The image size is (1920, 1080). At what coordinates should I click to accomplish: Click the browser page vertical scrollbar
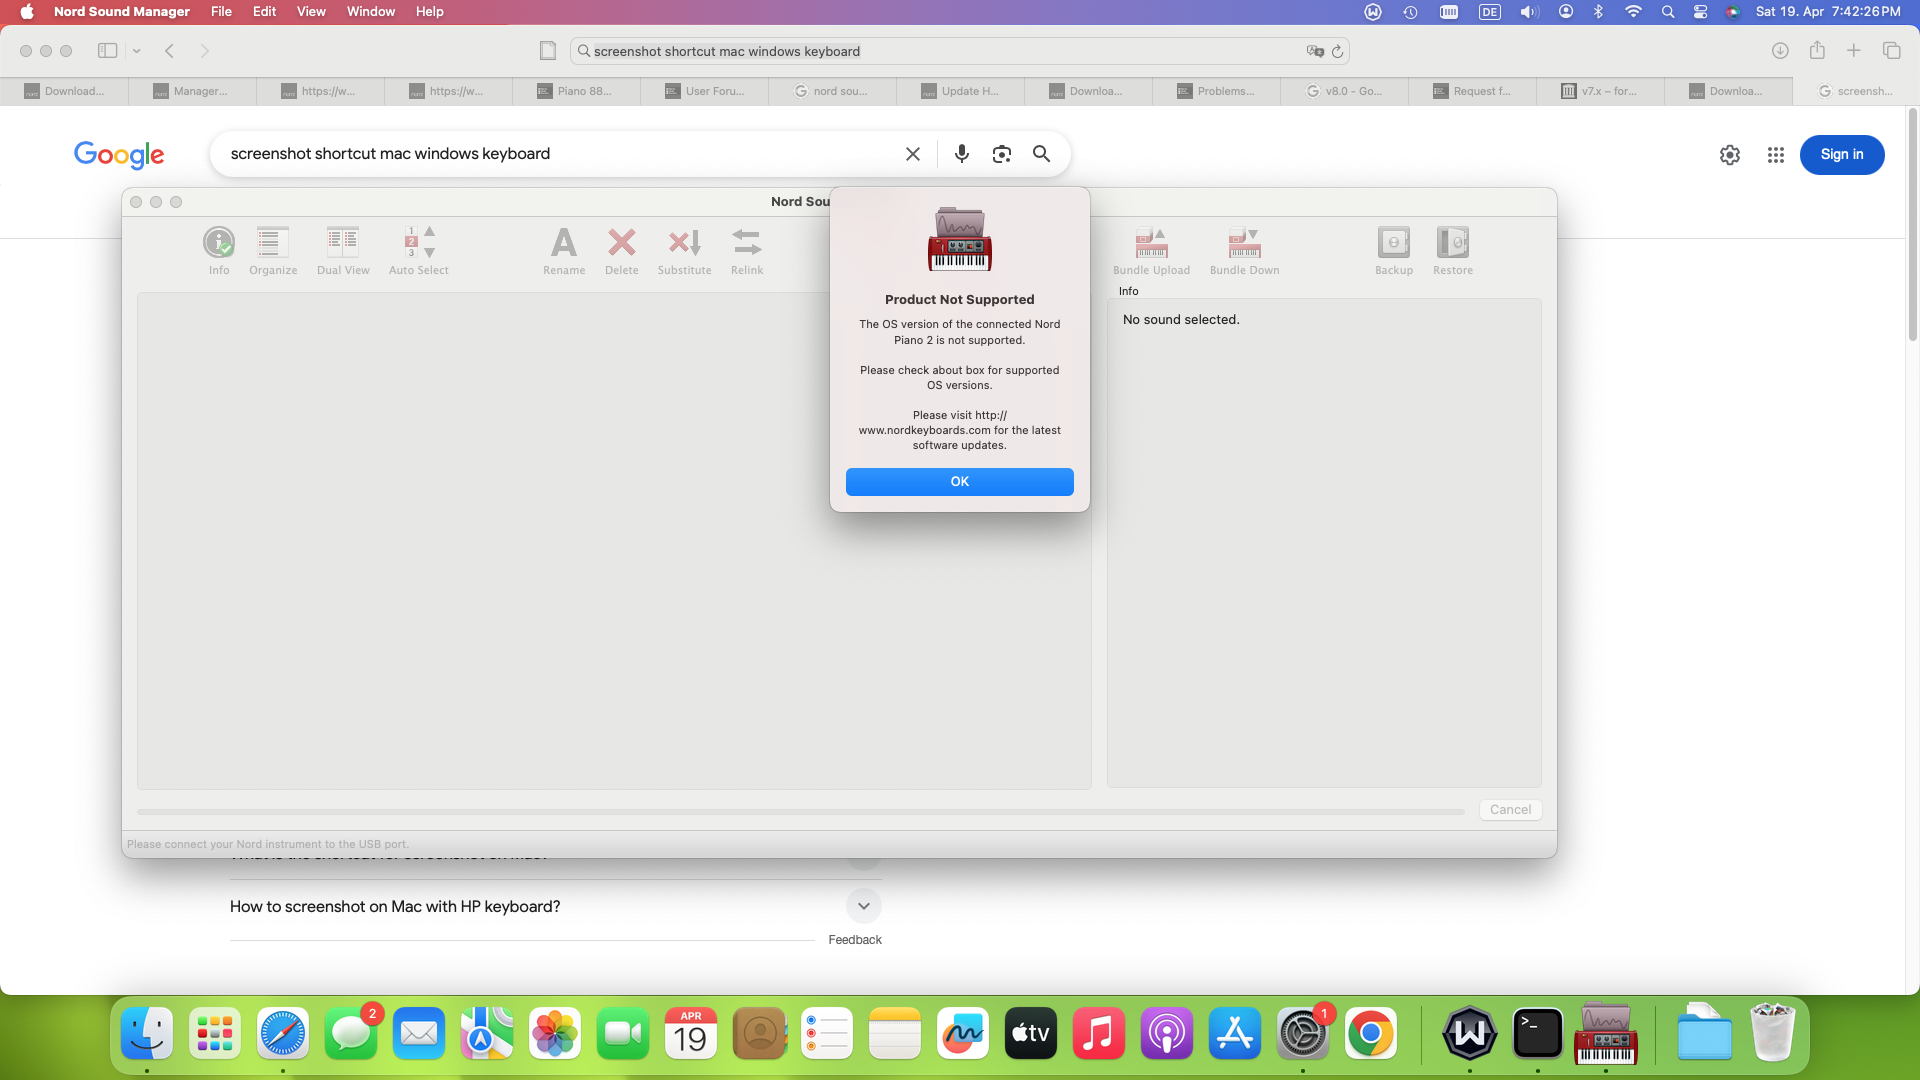pos(1912,225)
